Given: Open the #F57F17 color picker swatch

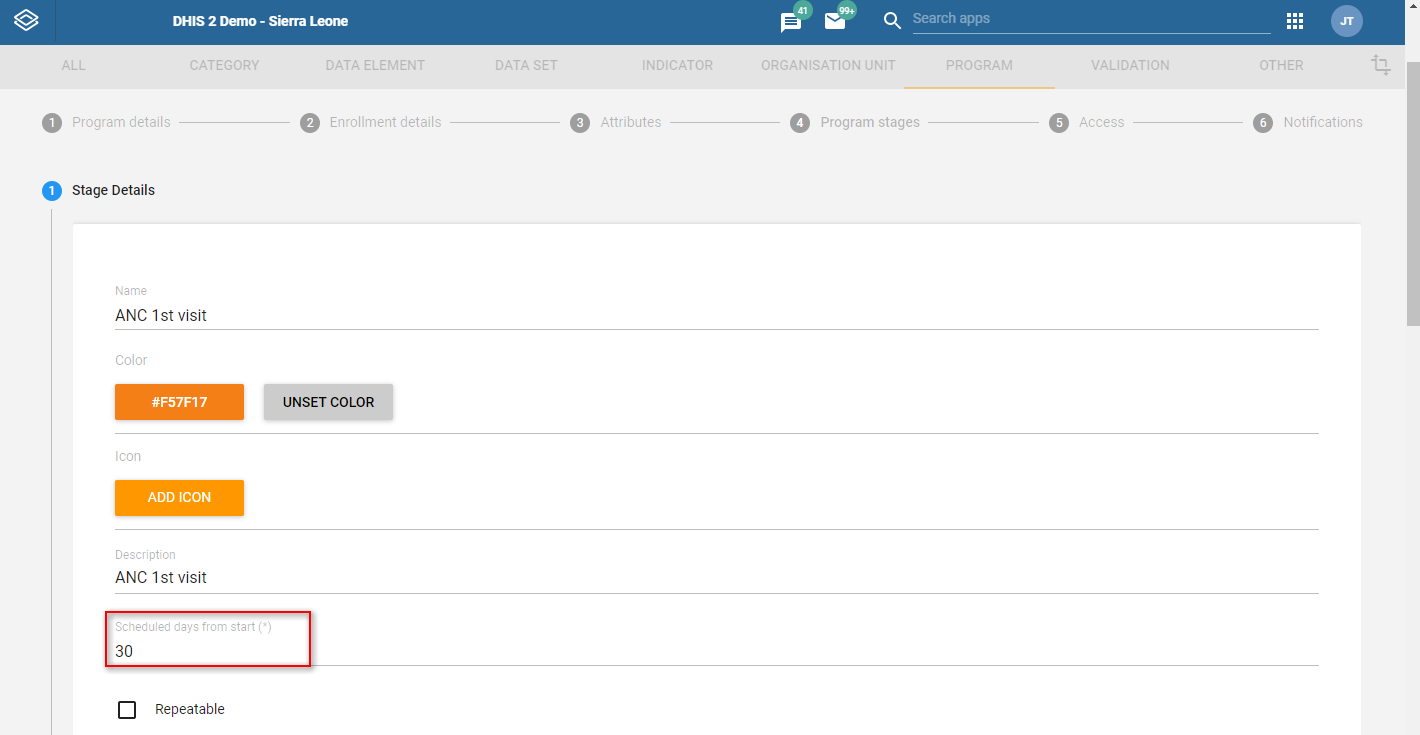Looking at the screenshot, I should [179, 402].
